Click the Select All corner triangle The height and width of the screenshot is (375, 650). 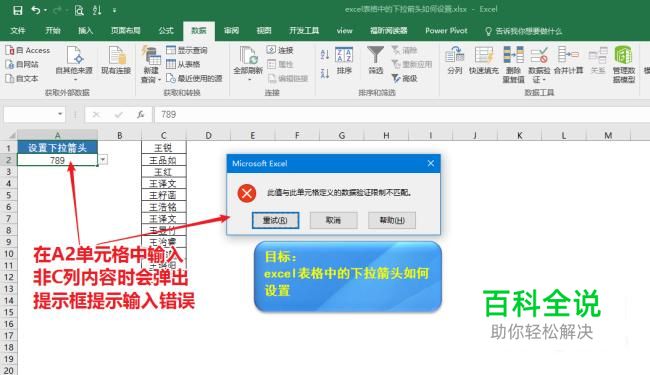pos(11,135)
